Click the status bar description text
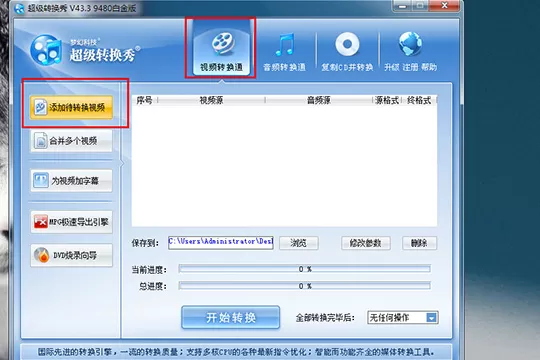The image size is (540, 360). tap(236, 352)
